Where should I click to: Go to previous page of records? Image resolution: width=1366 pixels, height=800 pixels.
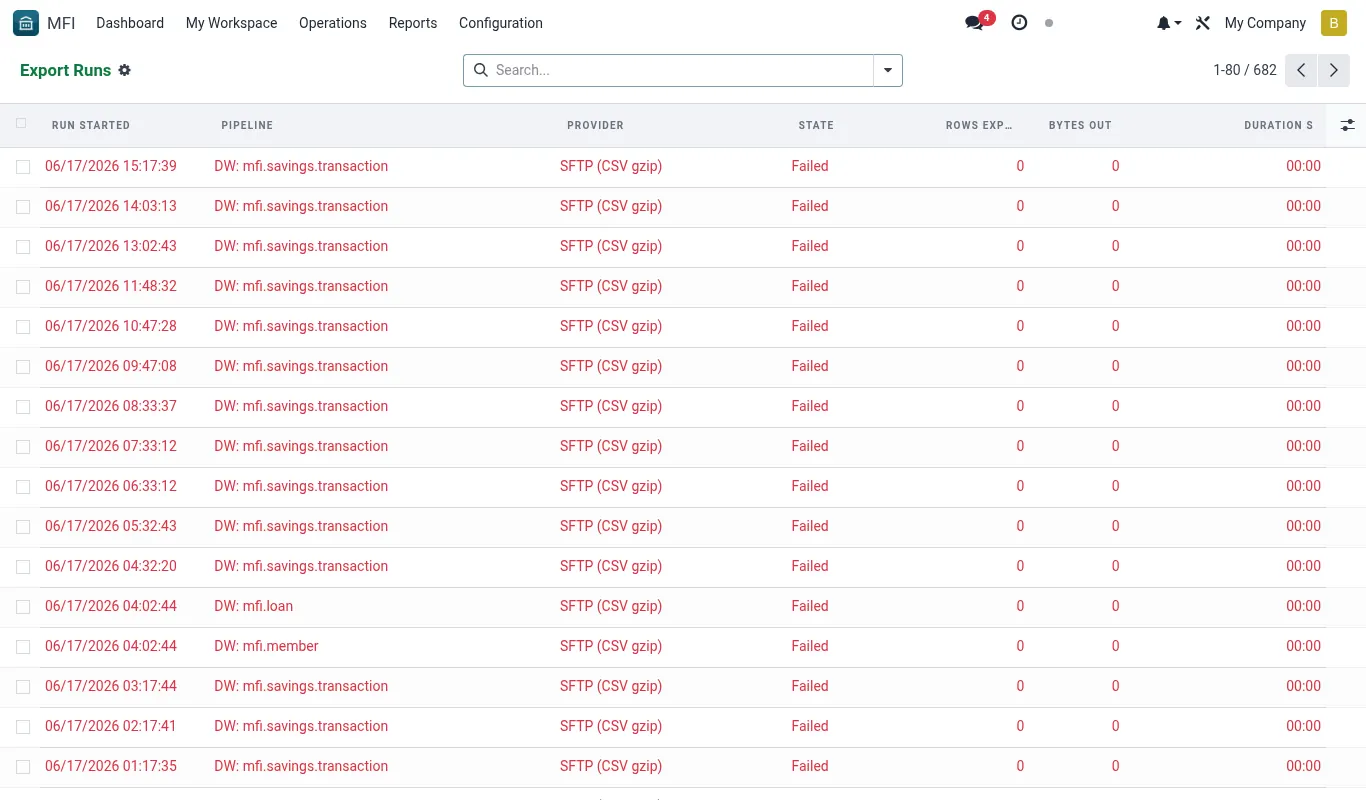1301,70
